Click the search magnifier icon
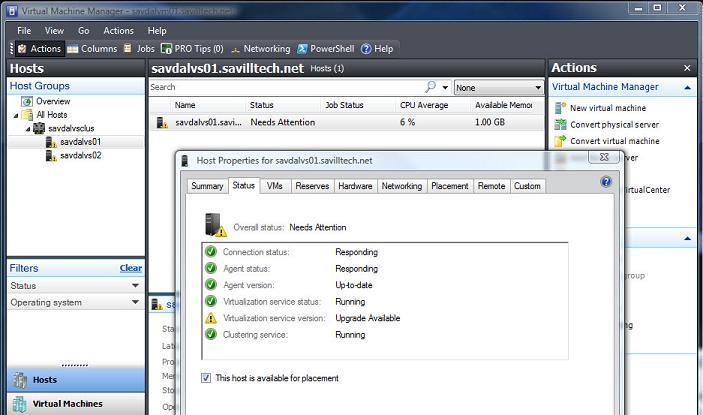This screenshot has height=415, width=703. click(430, 86)
